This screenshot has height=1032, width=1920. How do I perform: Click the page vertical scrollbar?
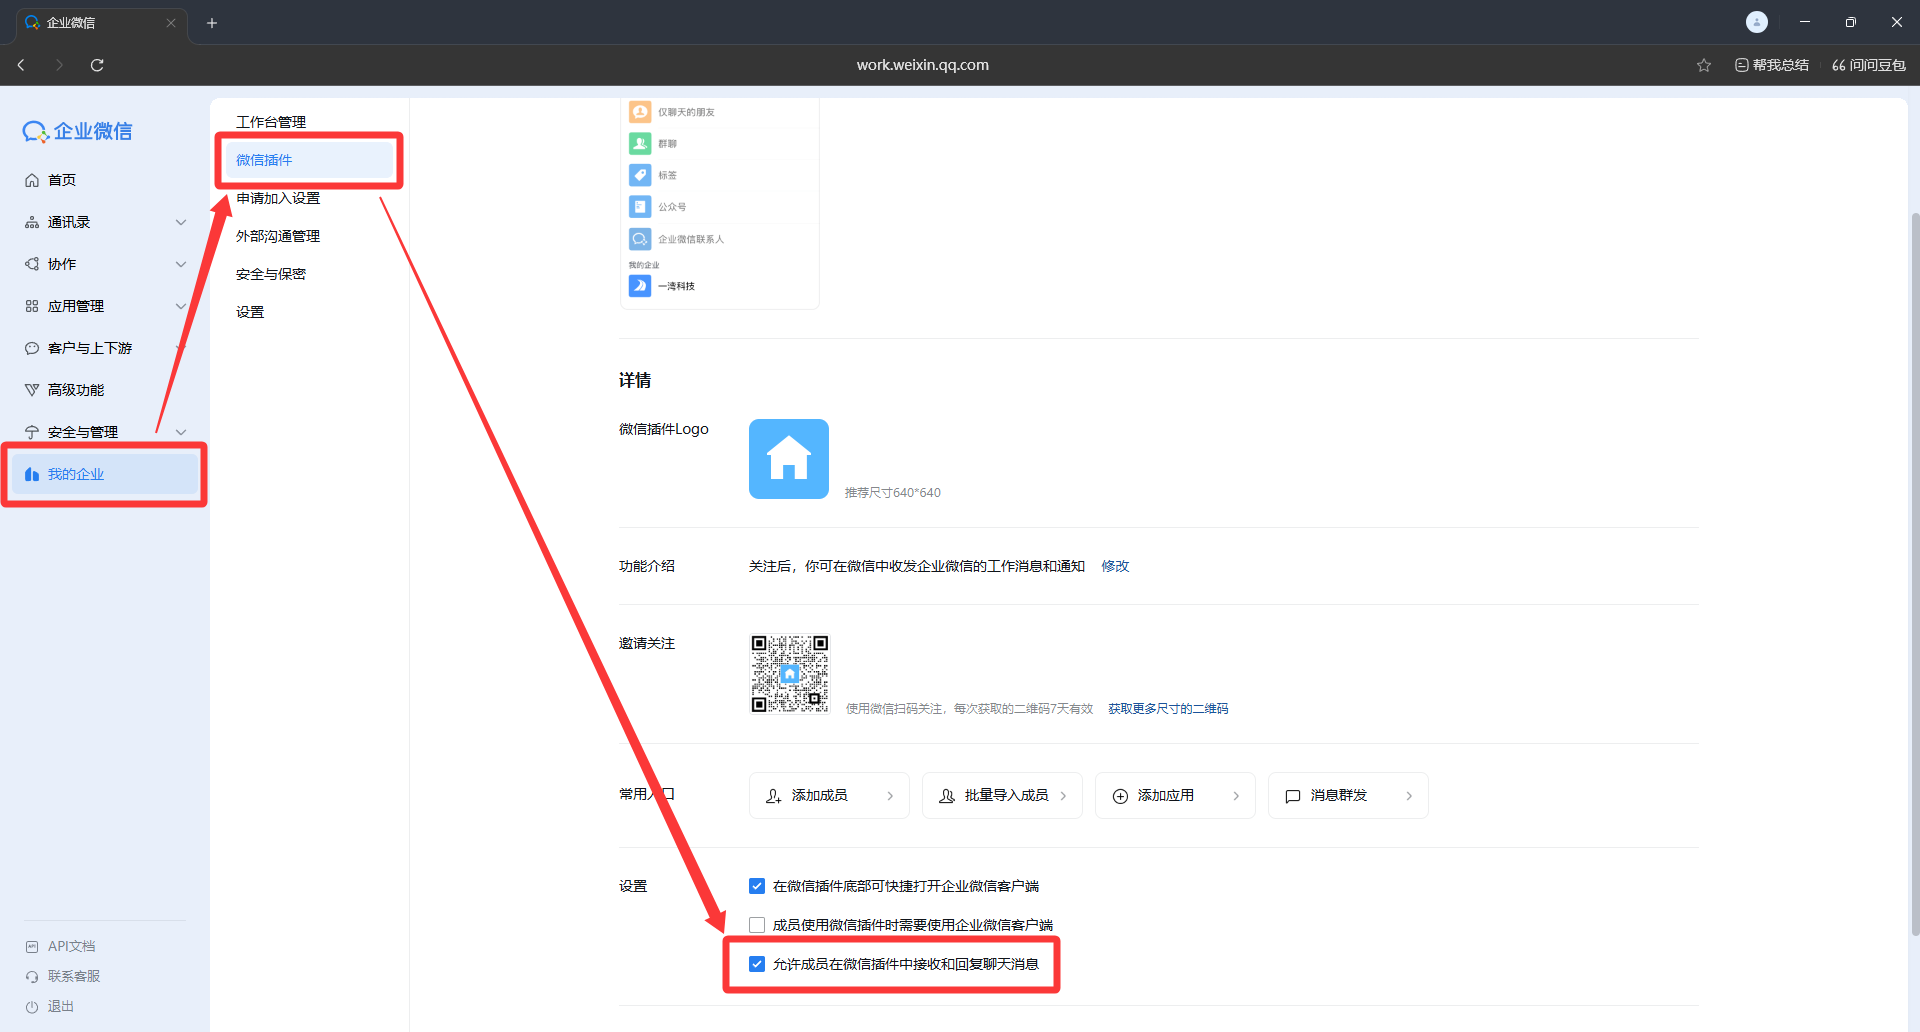(1915, 573)
